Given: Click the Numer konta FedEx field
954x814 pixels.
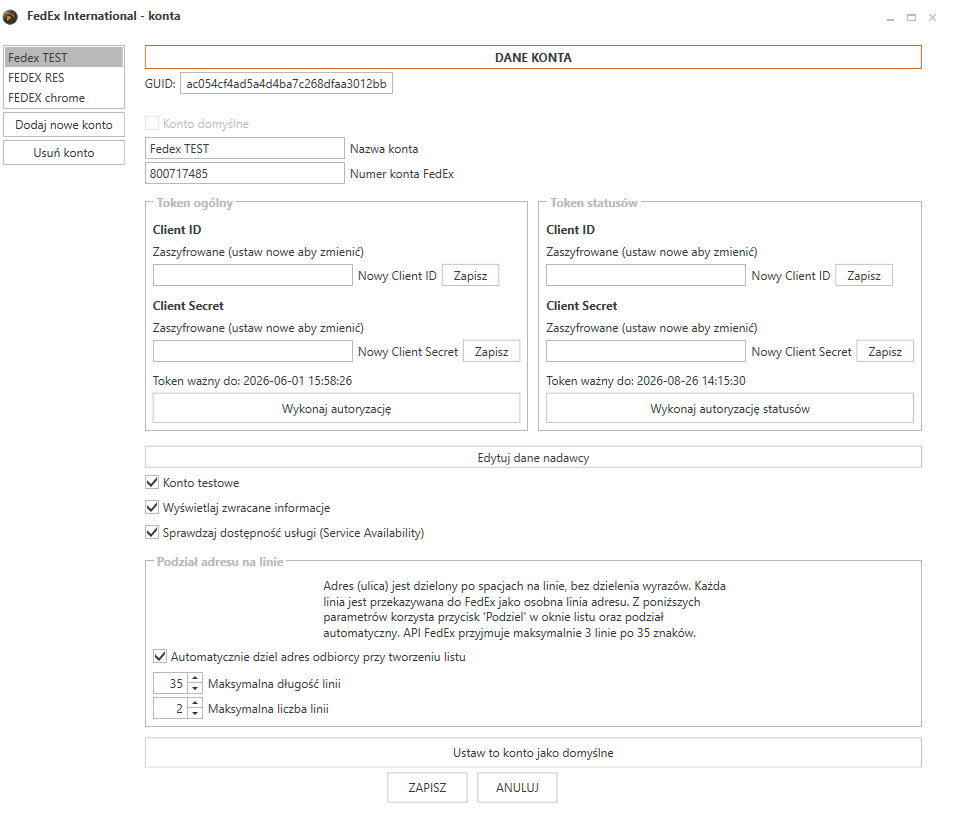Looking at the screenshot, I should pyautogui.click(x=245, y=173).
